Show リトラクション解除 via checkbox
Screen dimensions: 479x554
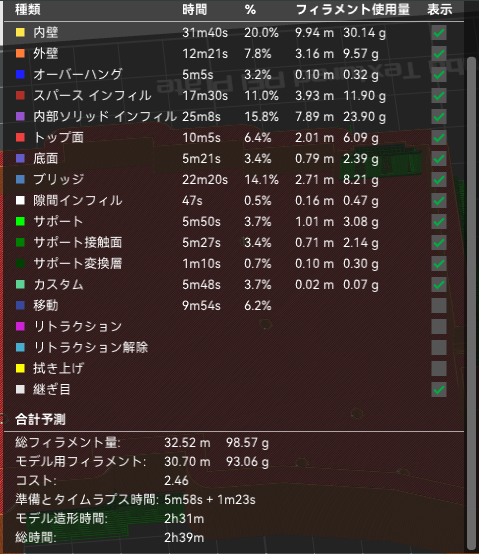coord(439,347)
